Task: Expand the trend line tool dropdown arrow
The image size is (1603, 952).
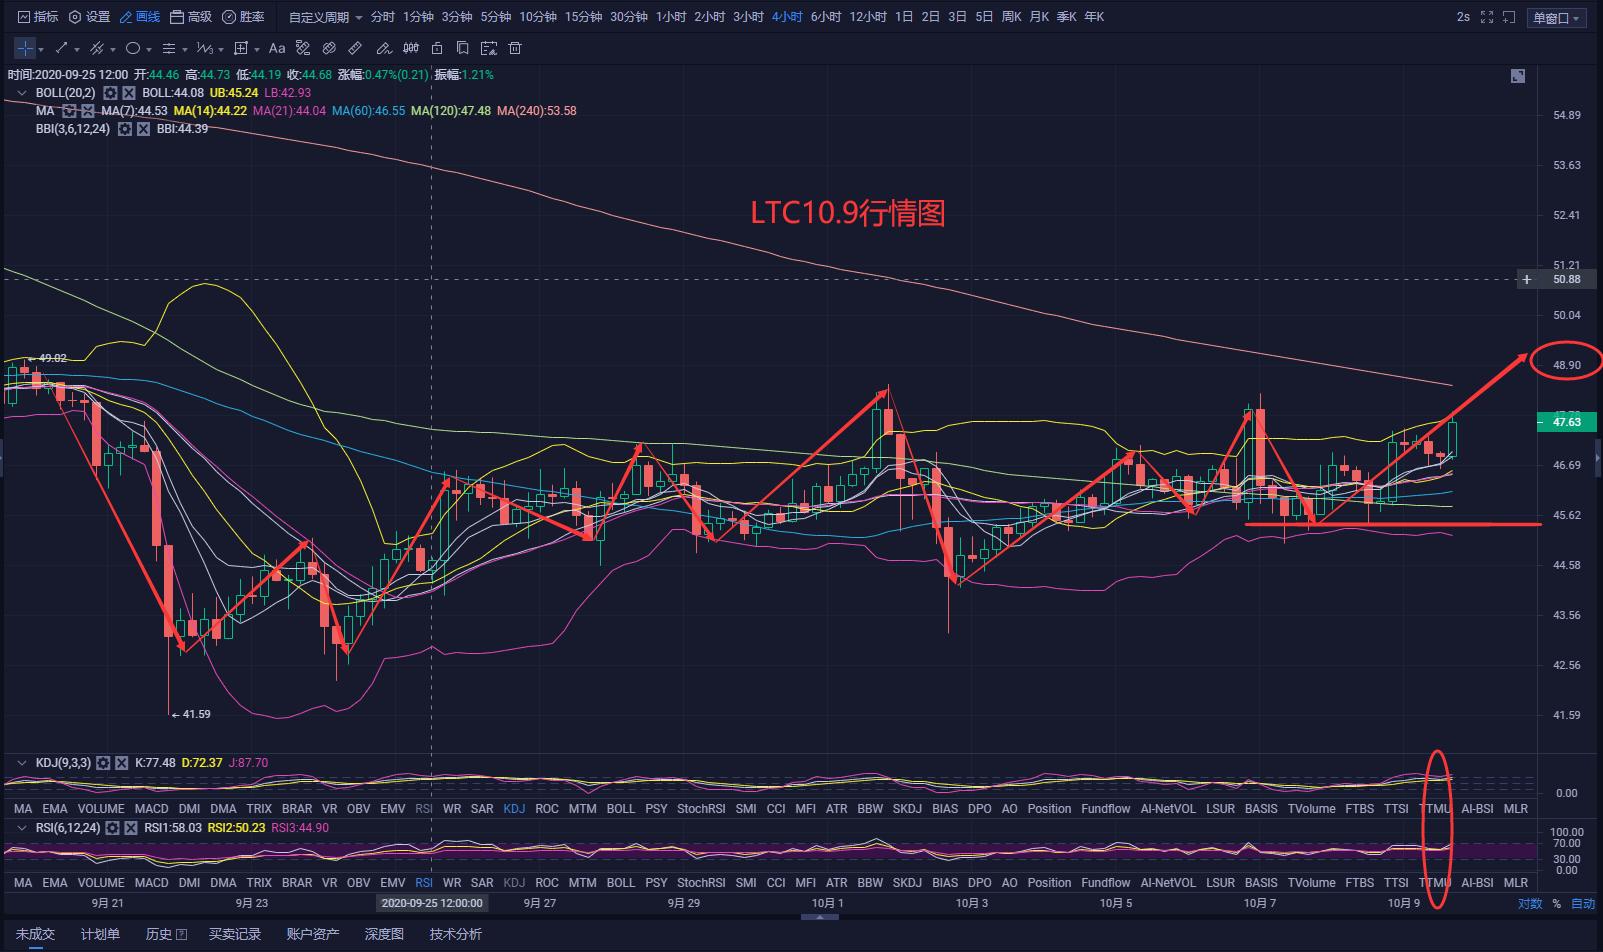Action: point(77,49)
